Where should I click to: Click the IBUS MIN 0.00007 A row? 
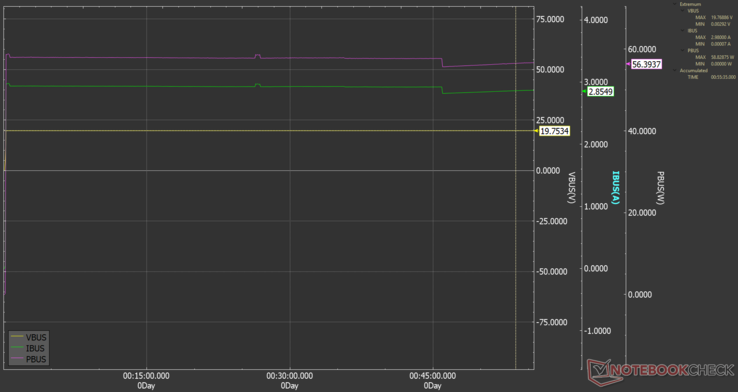(713, 44)
